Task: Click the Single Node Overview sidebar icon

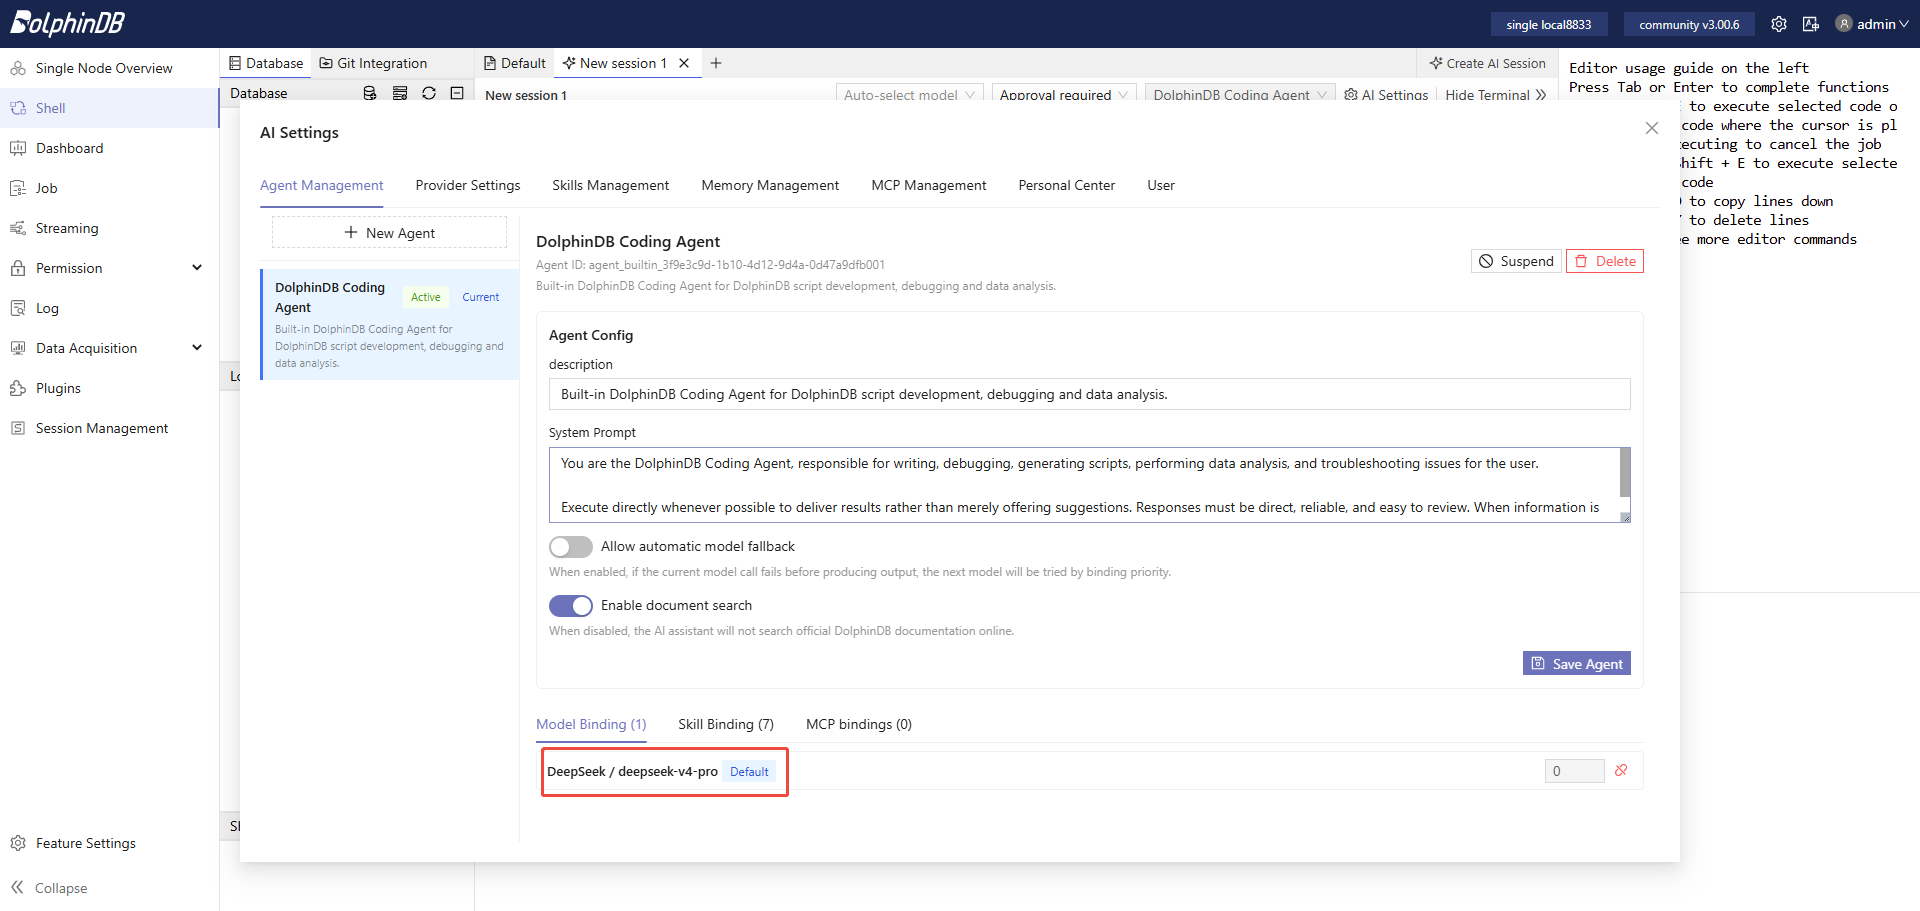Action: [18, 68]
